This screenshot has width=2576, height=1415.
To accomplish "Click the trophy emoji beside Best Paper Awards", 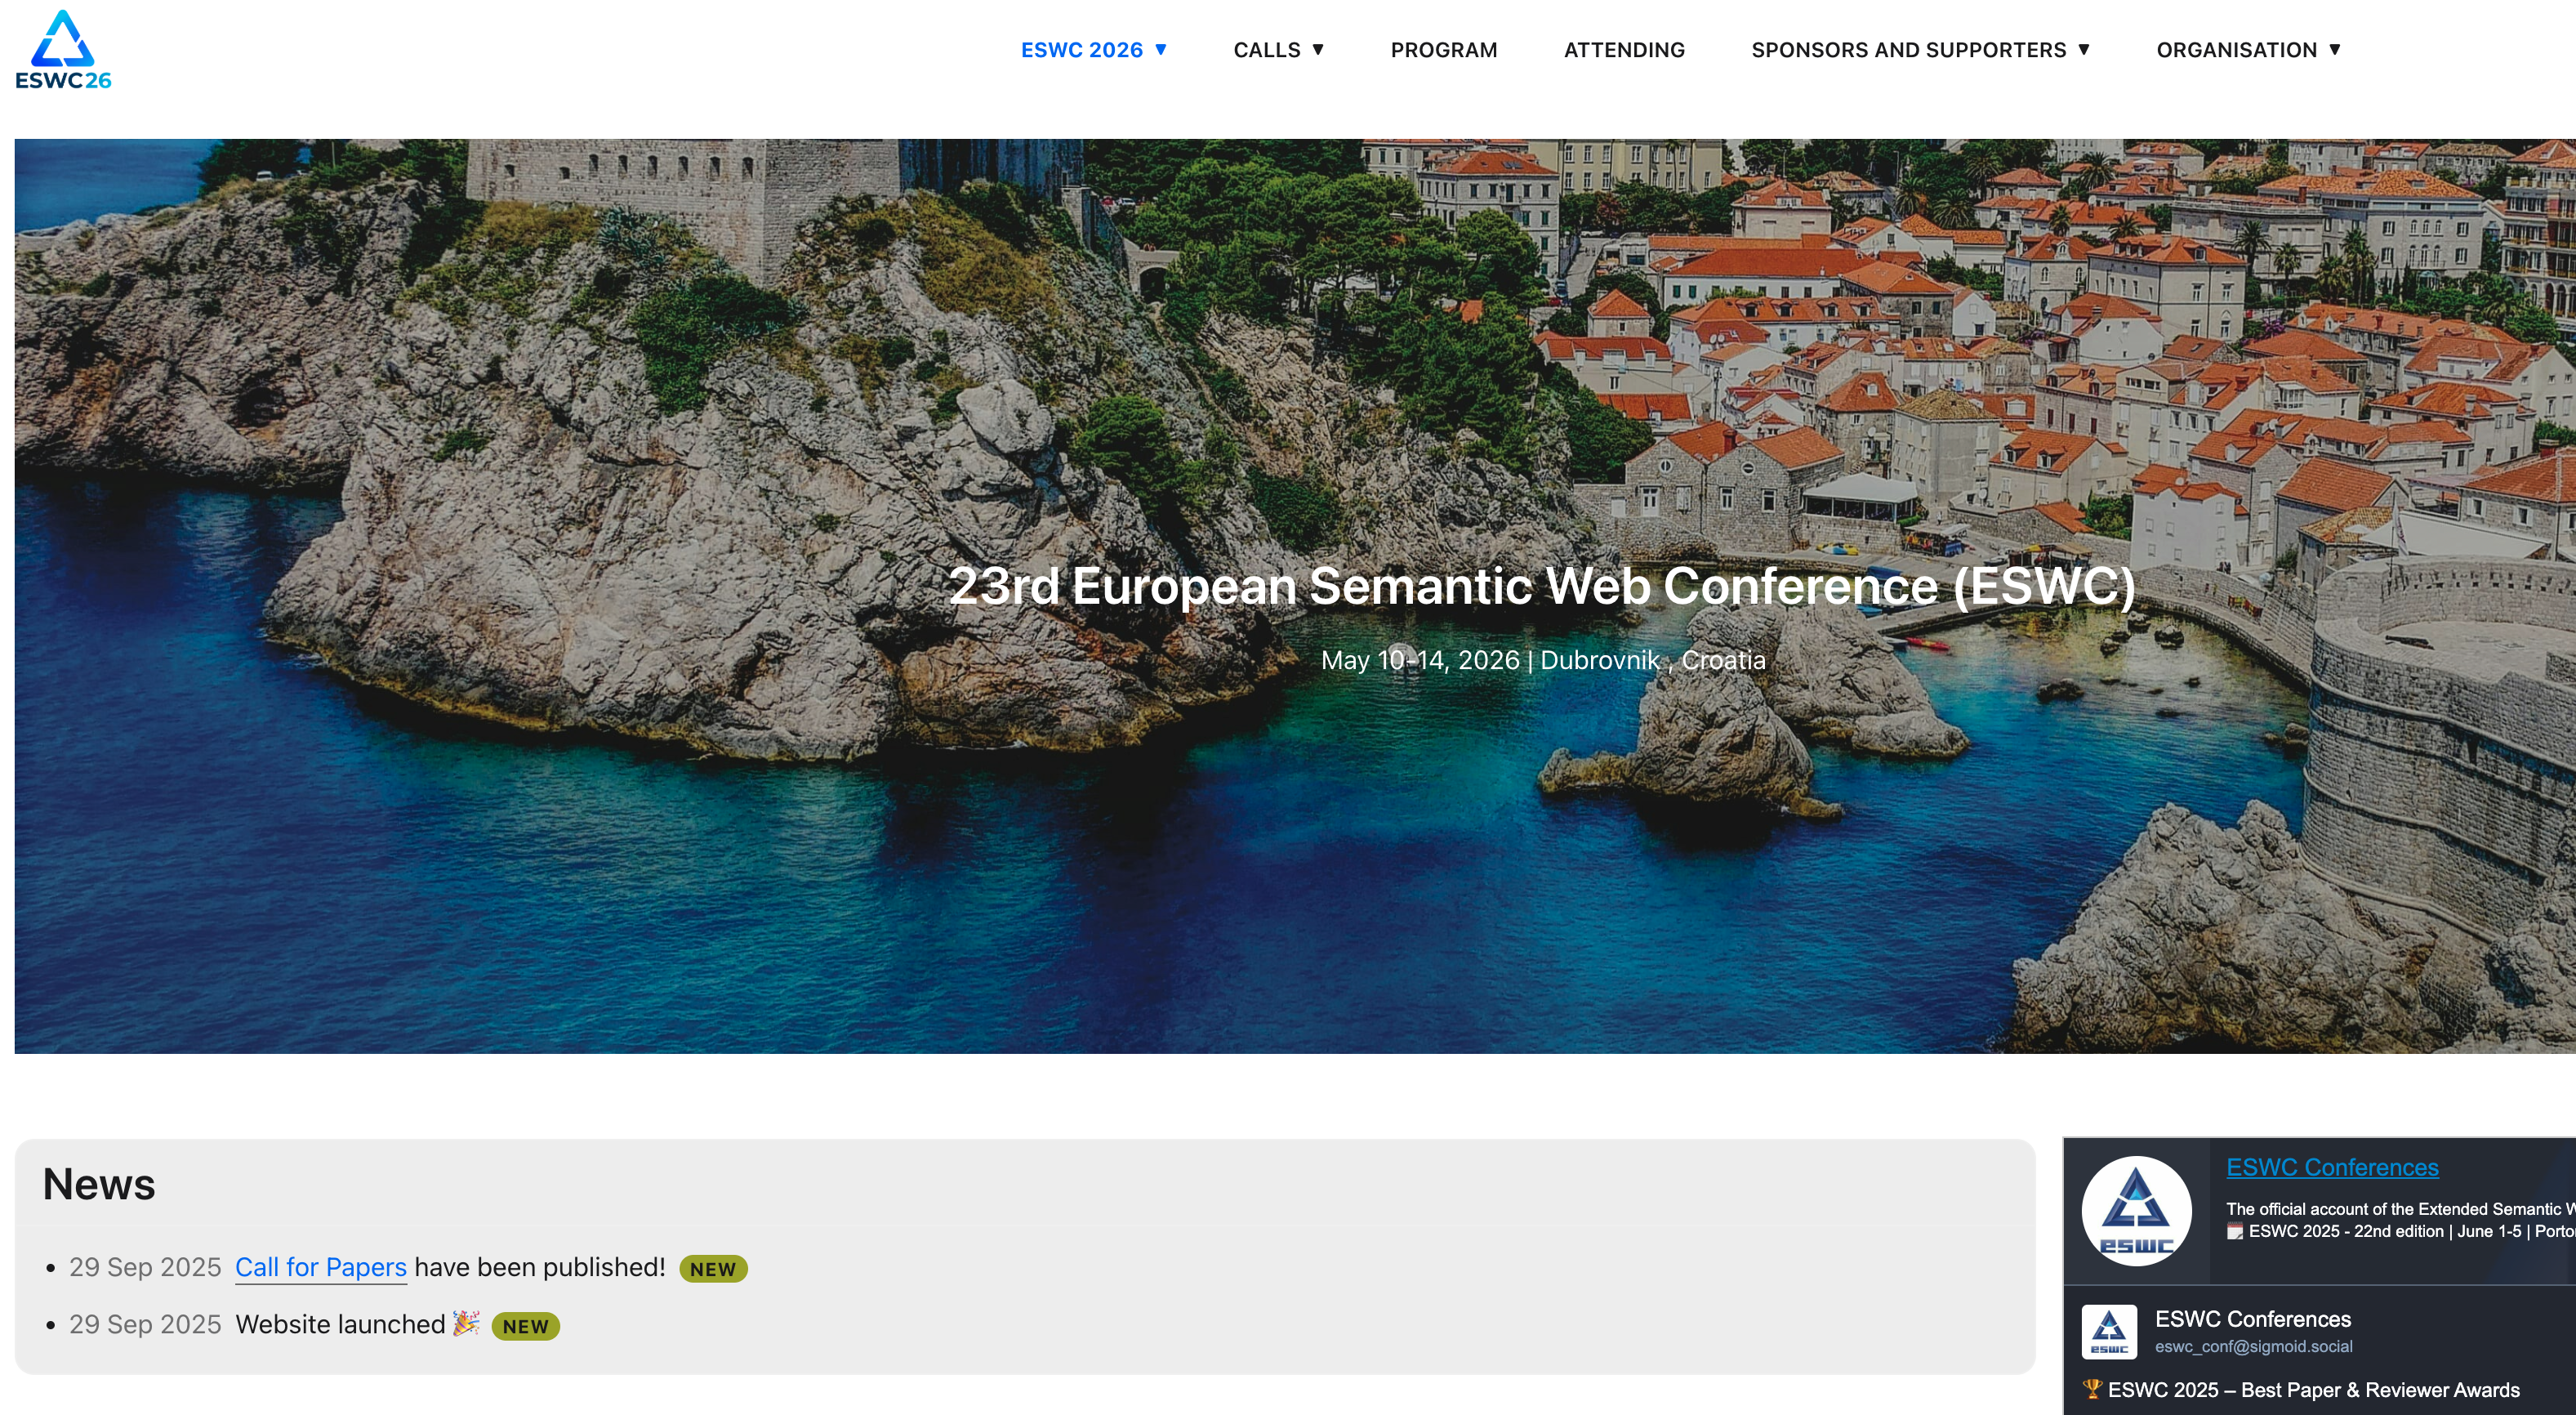I will coord(2092,1388).
